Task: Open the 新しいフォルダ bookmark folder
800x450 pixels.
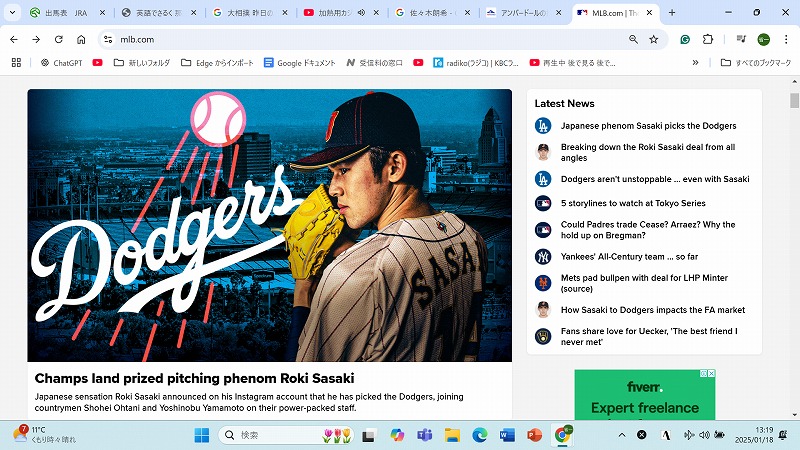Action: (x=142, y=63)
